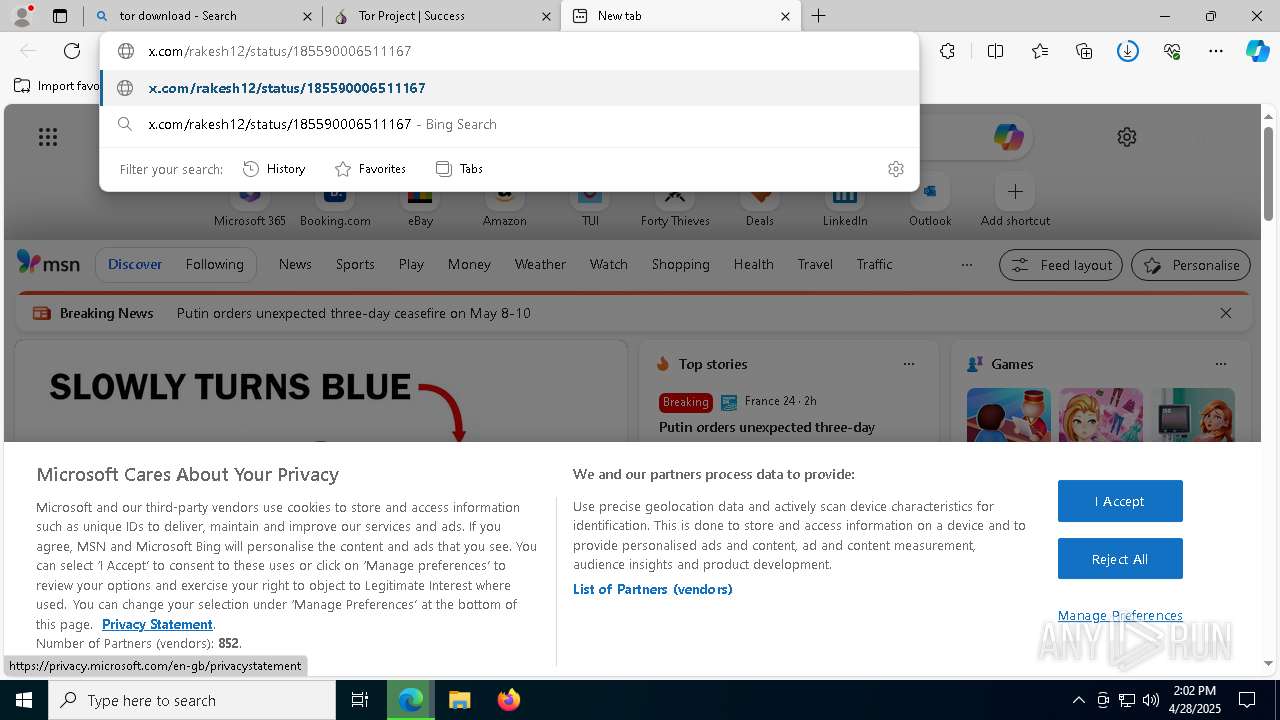This screenshot has height=720, width=1280.
Task: Open the Collections icon
Action: (x=1084, y=51)
